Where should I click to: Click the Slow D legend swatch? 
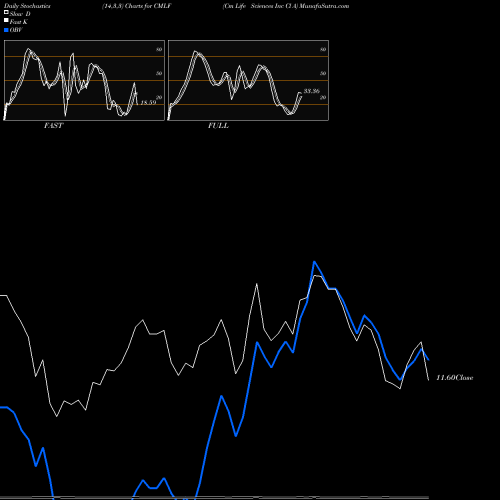coord(6,12)
